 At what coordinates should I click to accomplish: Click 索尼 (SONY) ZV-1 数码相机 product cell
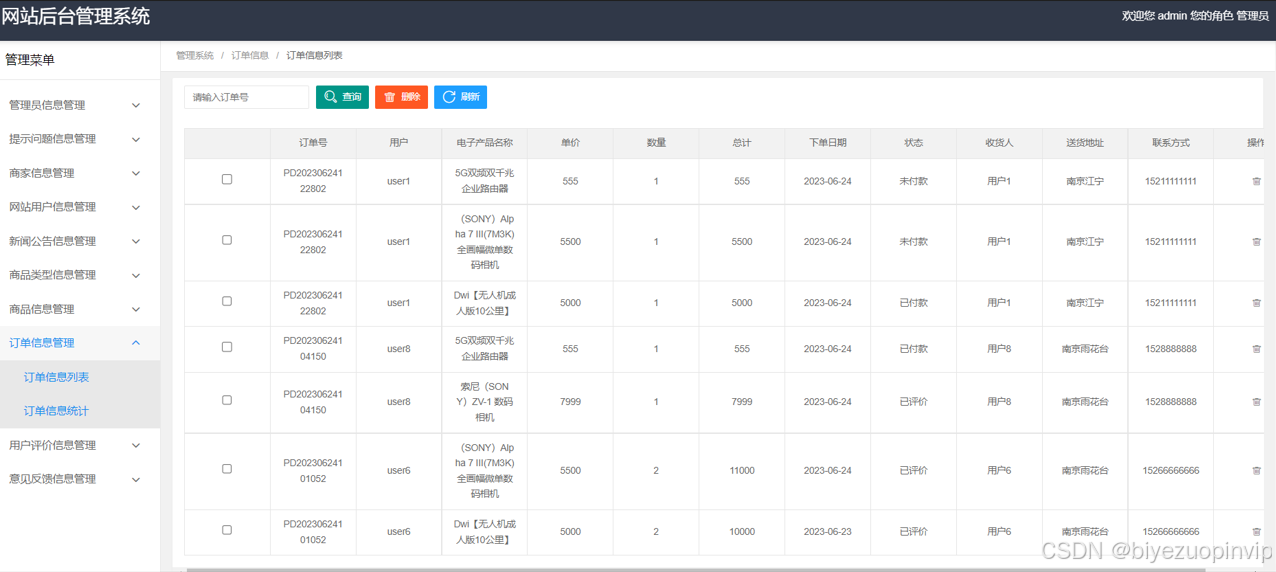484,402
